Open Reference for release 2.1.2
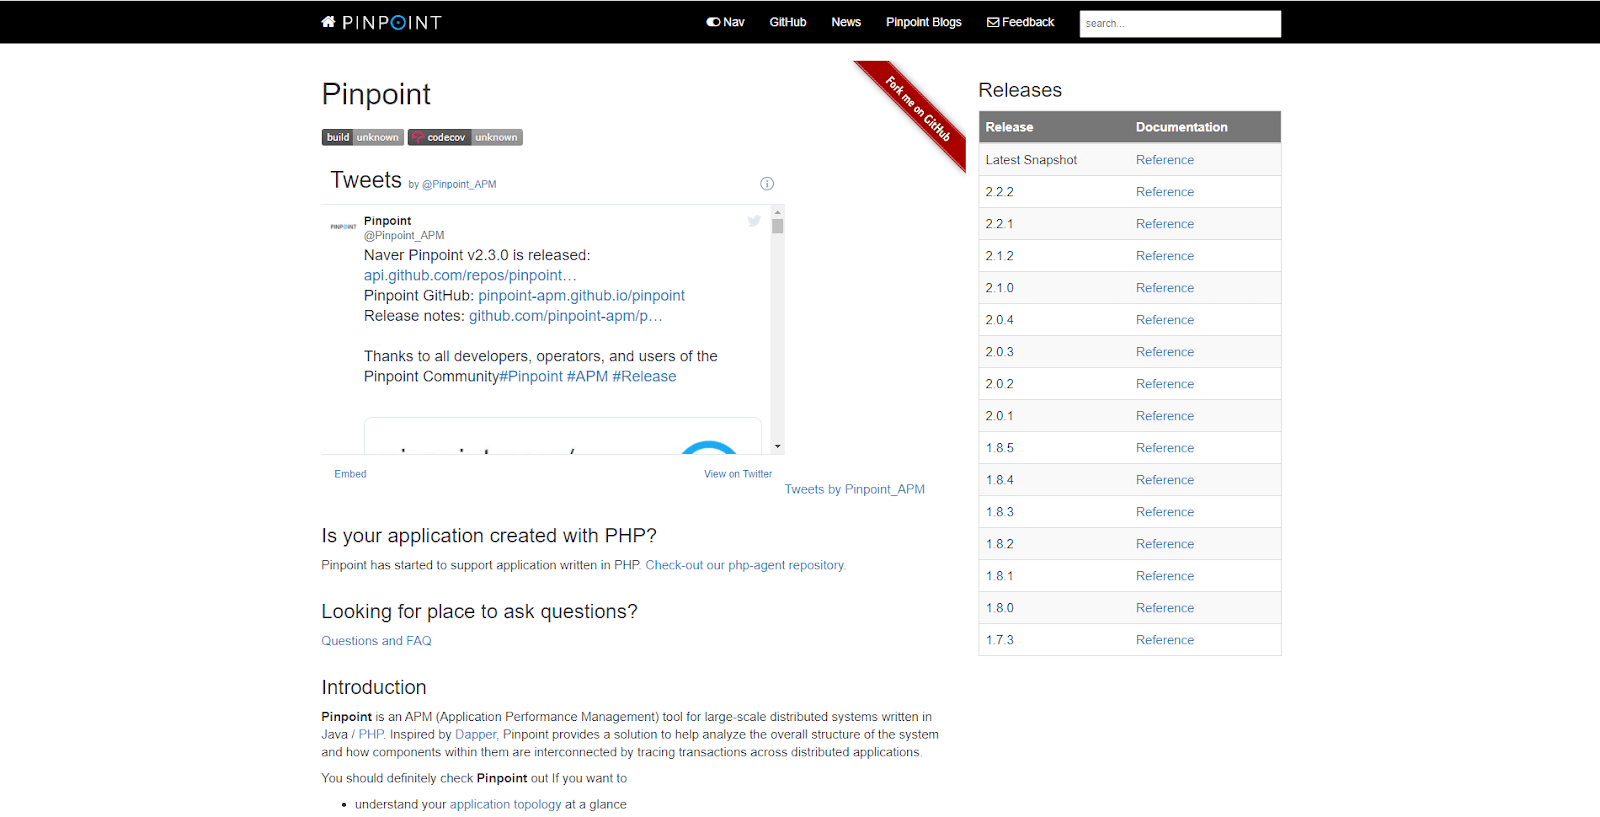The image size is (1600, 817). point(1165,256)
